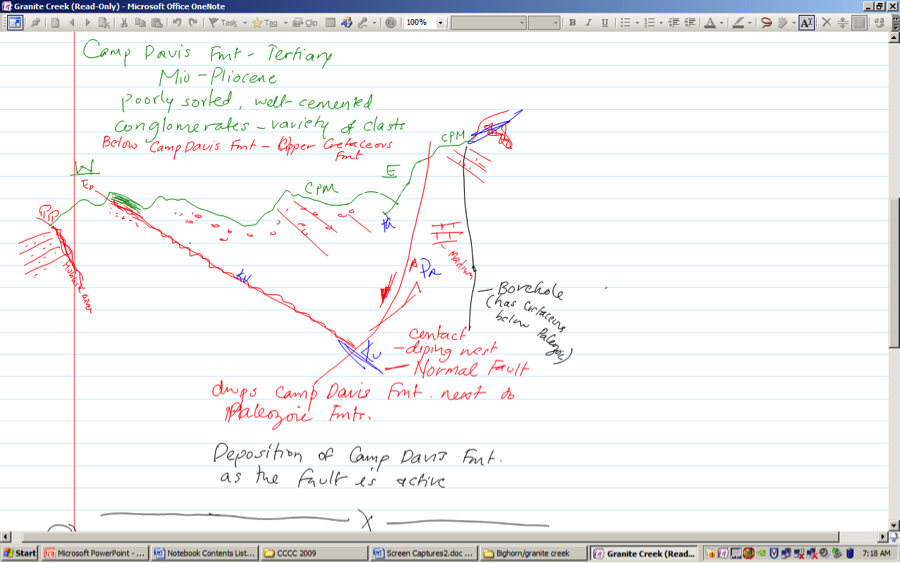
Task: Select the Lasso selection tool
Action: [765, 22]
